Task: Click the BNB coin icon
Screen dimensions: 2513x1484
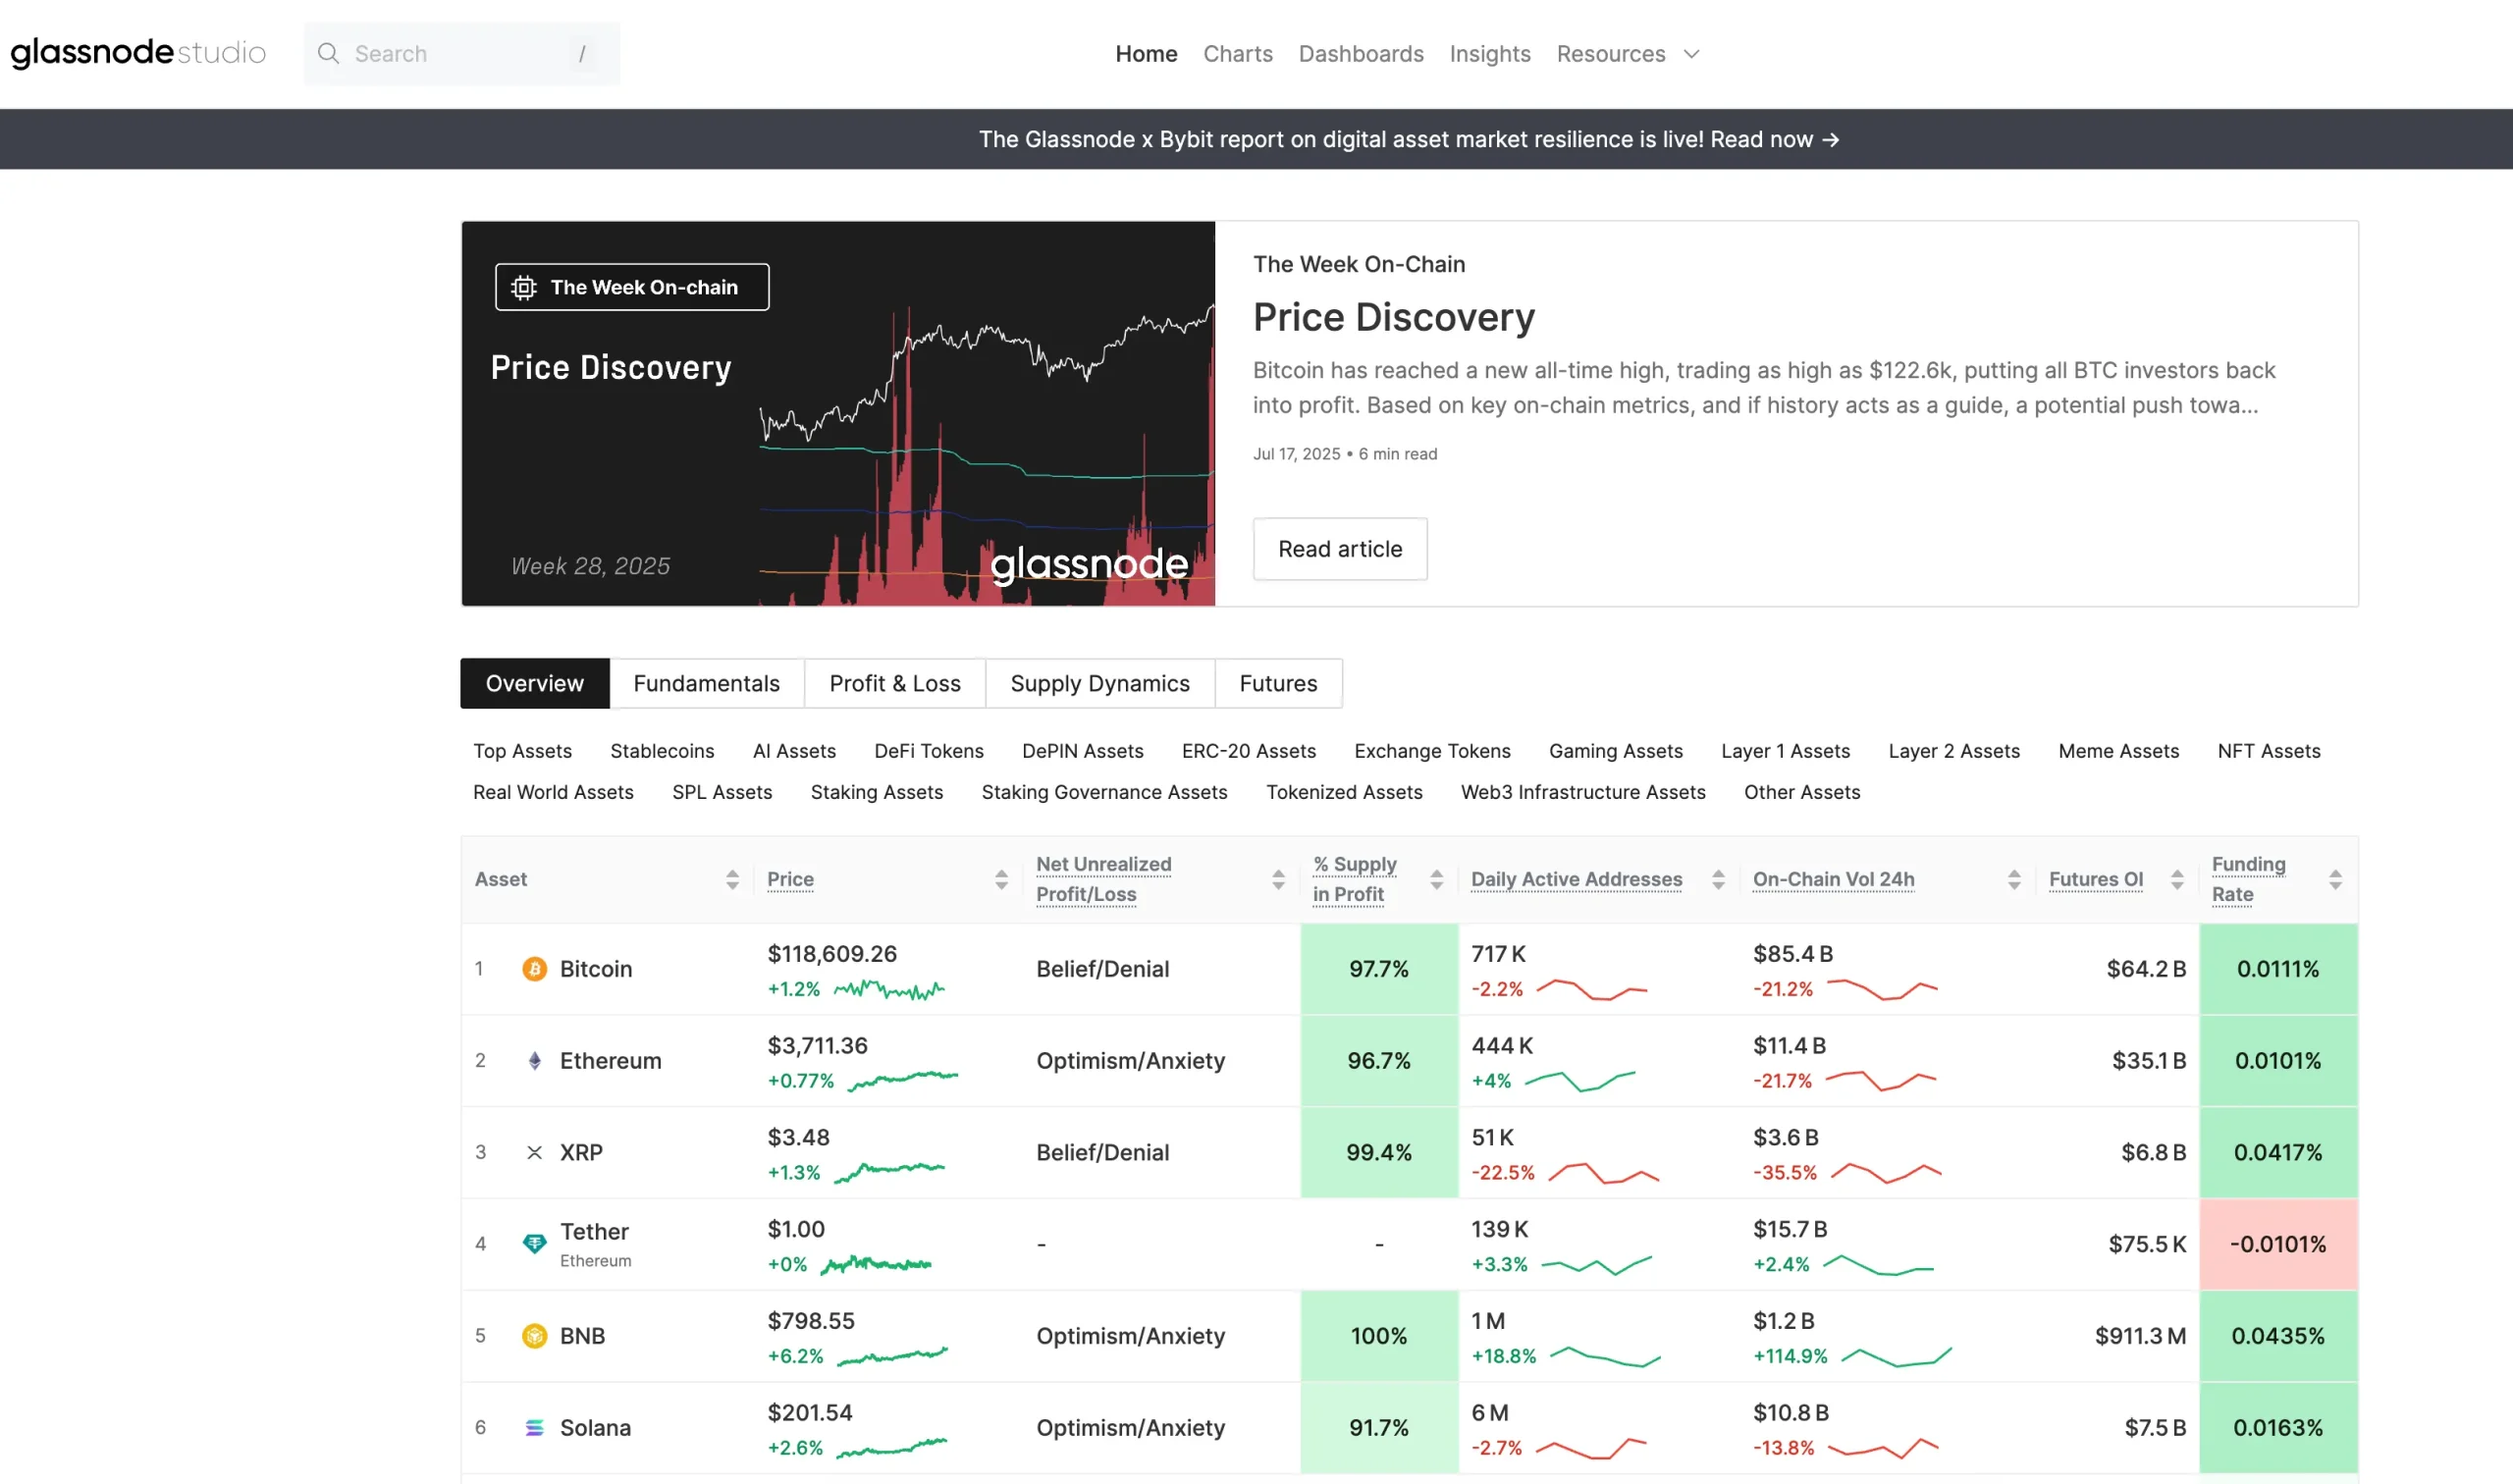Action: click(x=534, y=1335)
